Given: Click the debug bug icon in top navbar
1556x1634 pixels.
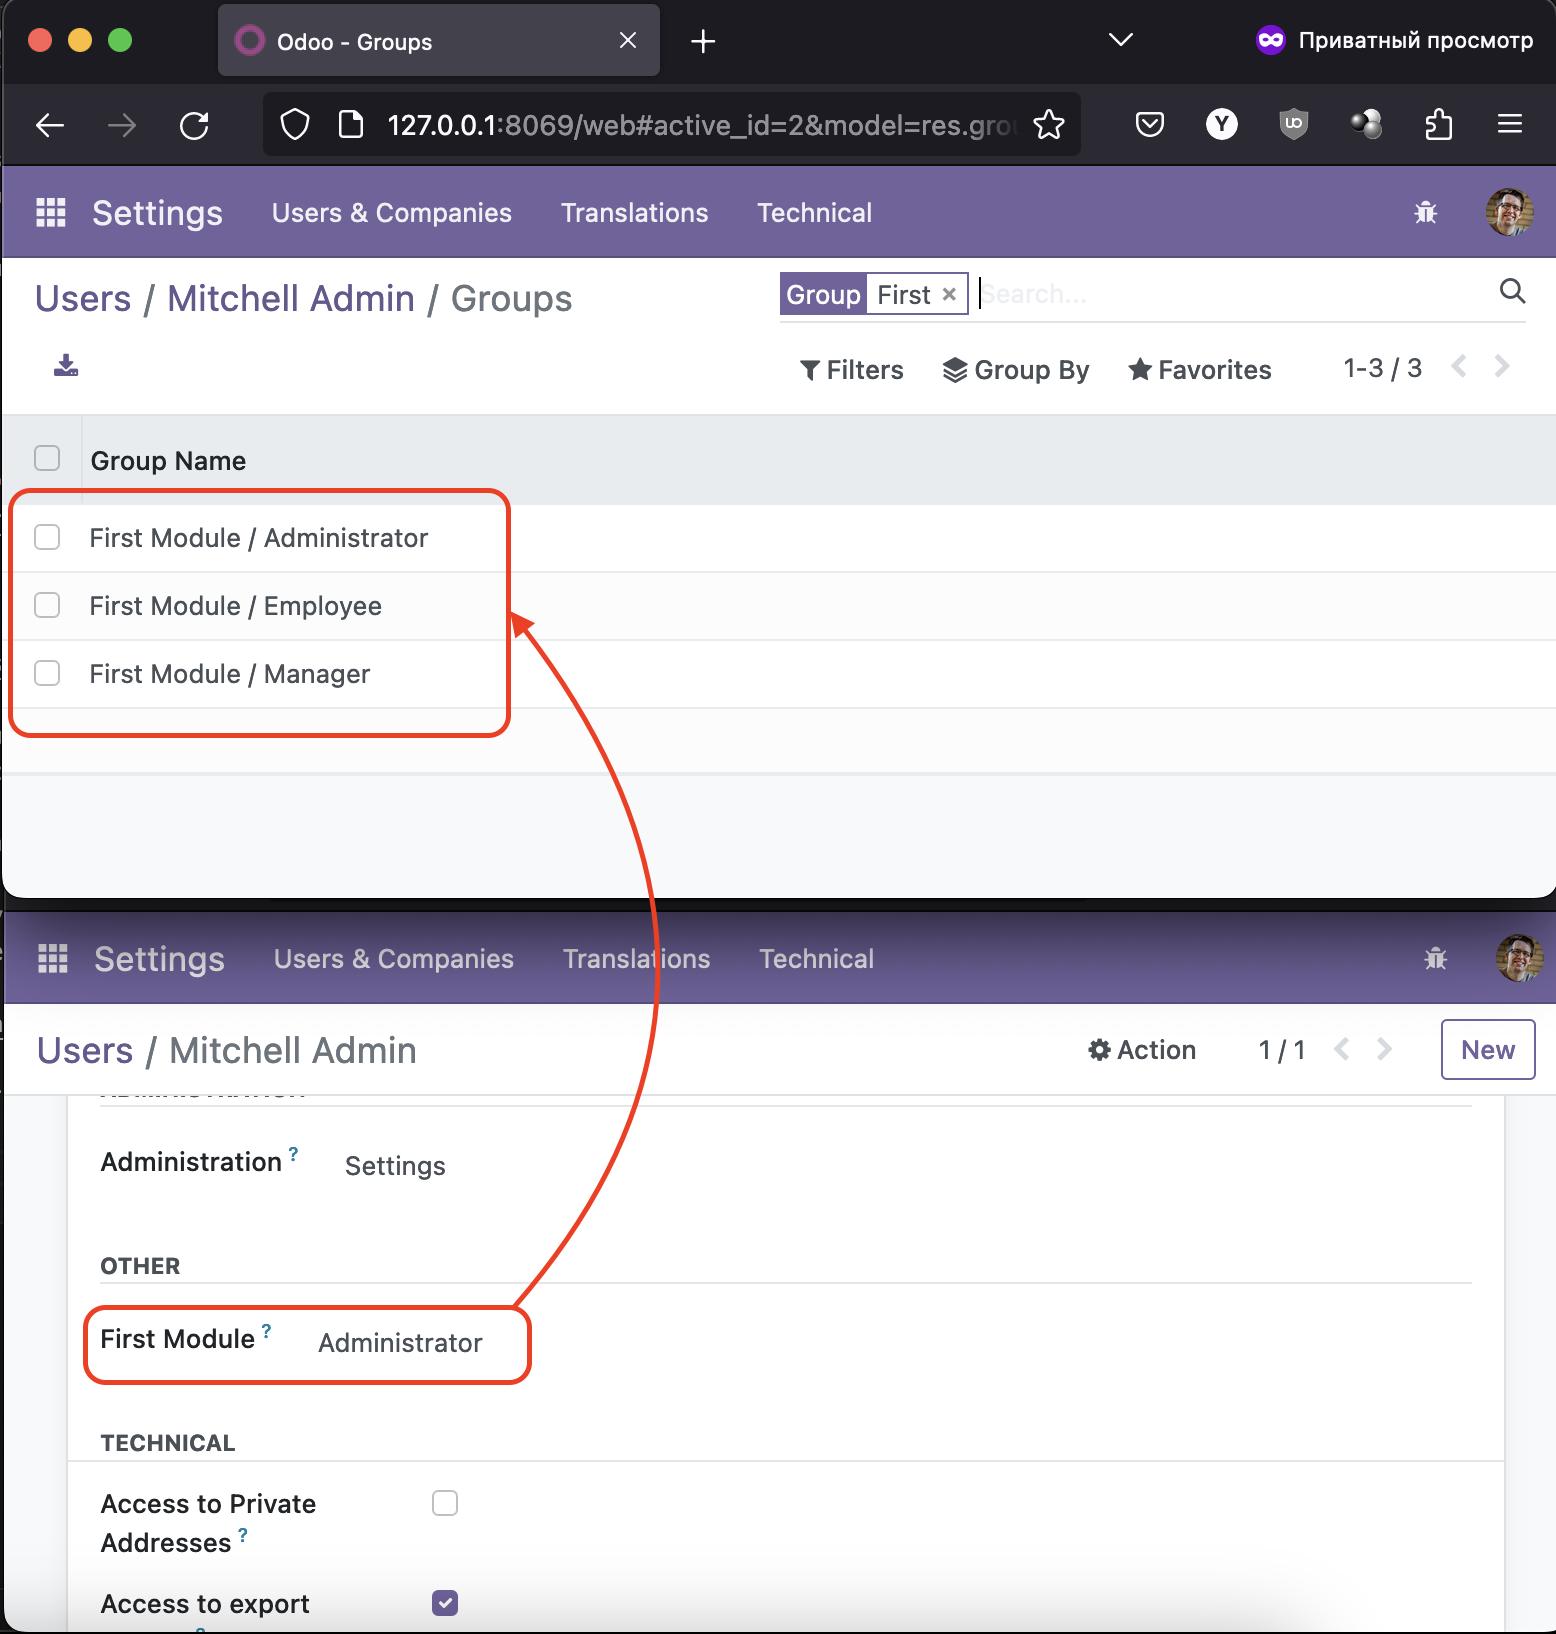Looking at the screenshot, I should pyautogui.click(x=1425, y=212).
